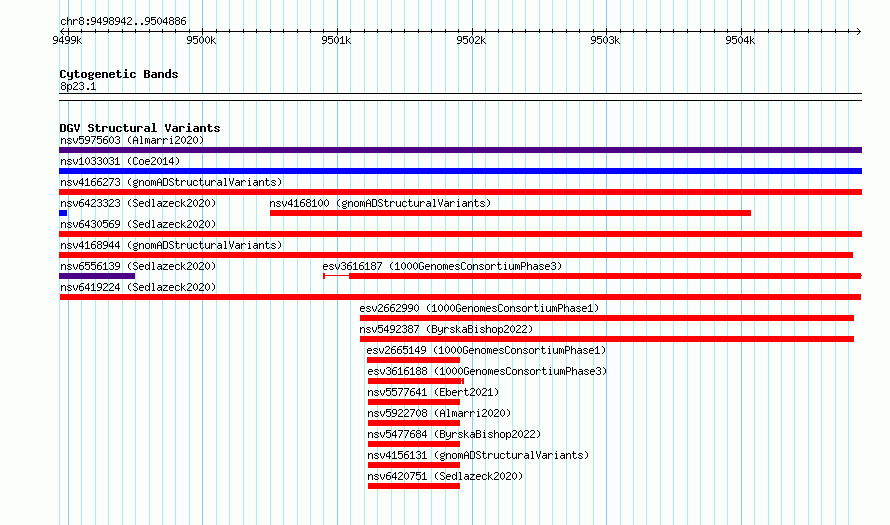Click the 9501k ruler tick label
This screenshot has height=525, width=890.
pyautogui.click(x=336, y=40)
